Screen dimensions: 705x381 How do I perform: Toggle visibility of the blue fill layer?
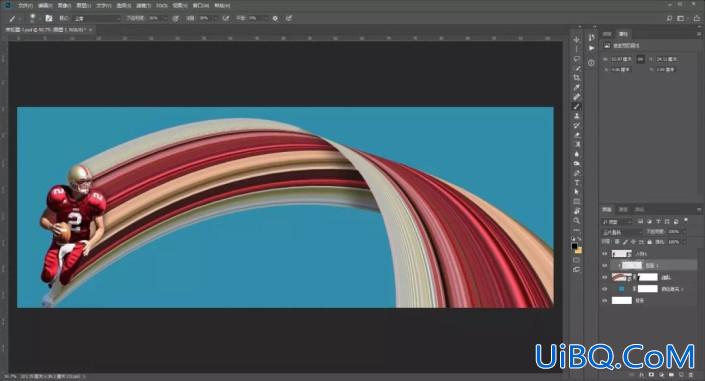click(x=605, y=289)
